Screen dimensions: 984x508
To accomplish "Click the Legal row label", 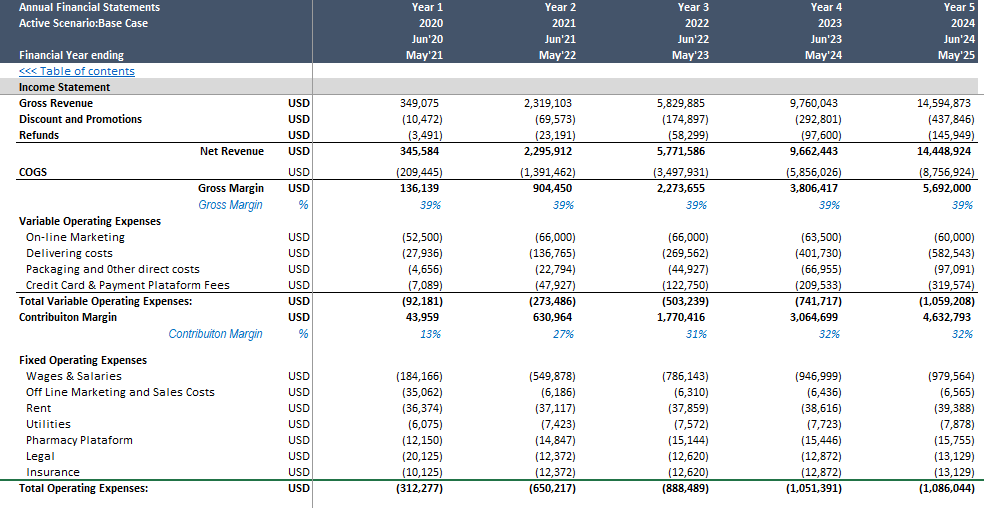I will click(x=40, y=457).
